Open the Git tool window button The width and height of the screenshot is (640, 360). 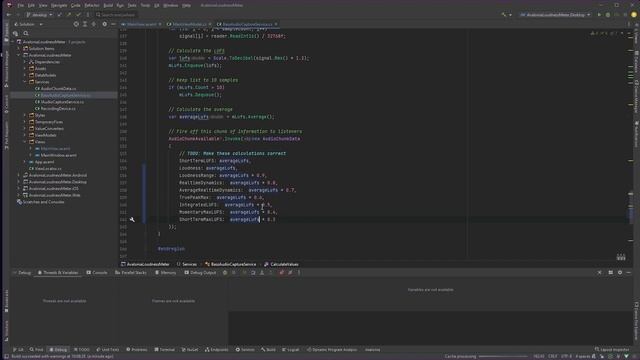(x=18, y=350)
